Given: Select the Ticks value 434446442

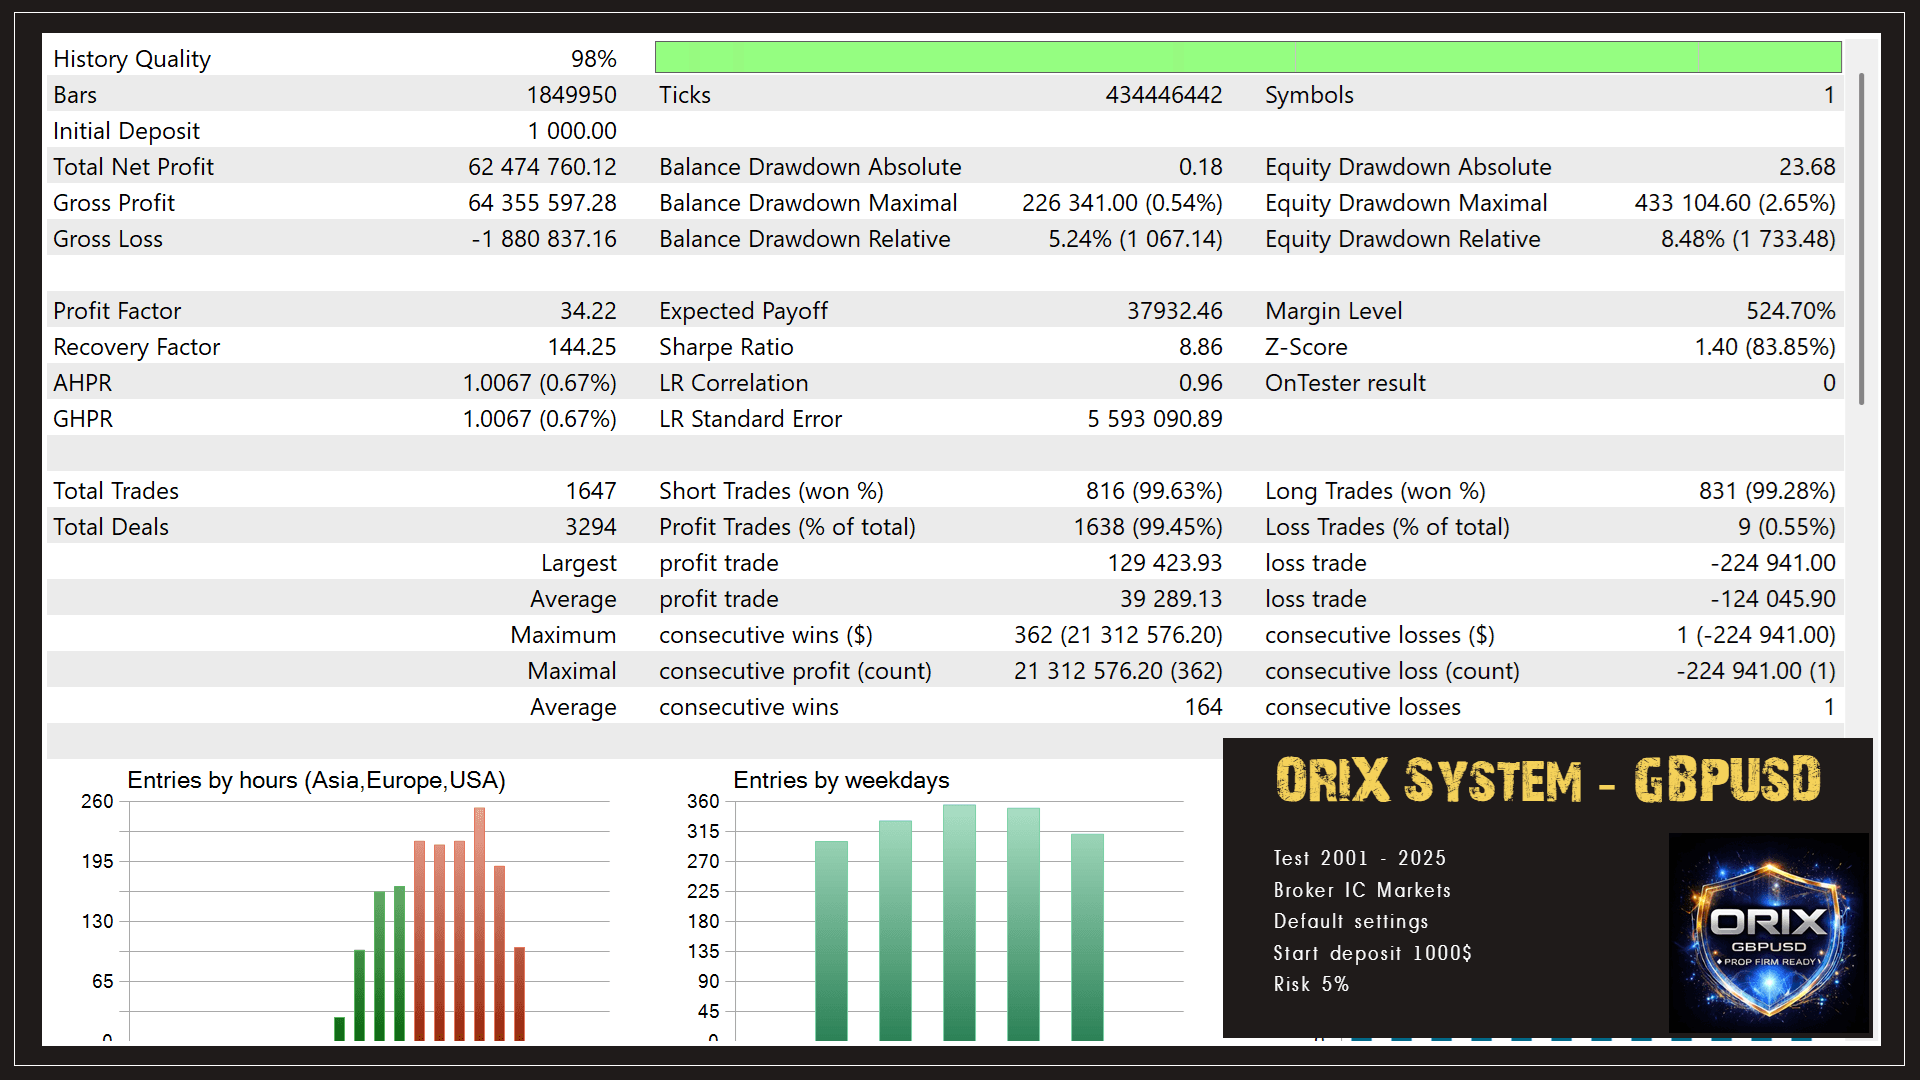Looking at the screenshot, I should pyautogui.click(x=1163, y=94).
